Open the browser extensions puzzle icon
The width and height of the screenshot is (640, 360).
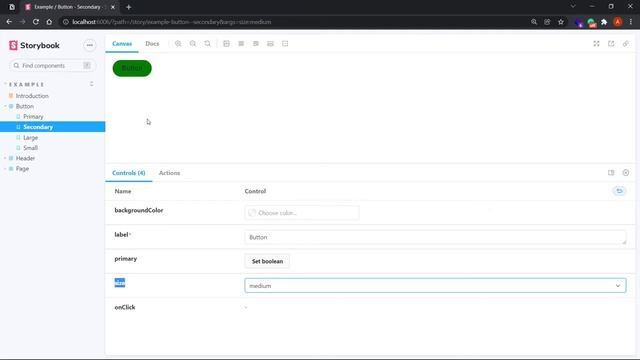point(604,22)
